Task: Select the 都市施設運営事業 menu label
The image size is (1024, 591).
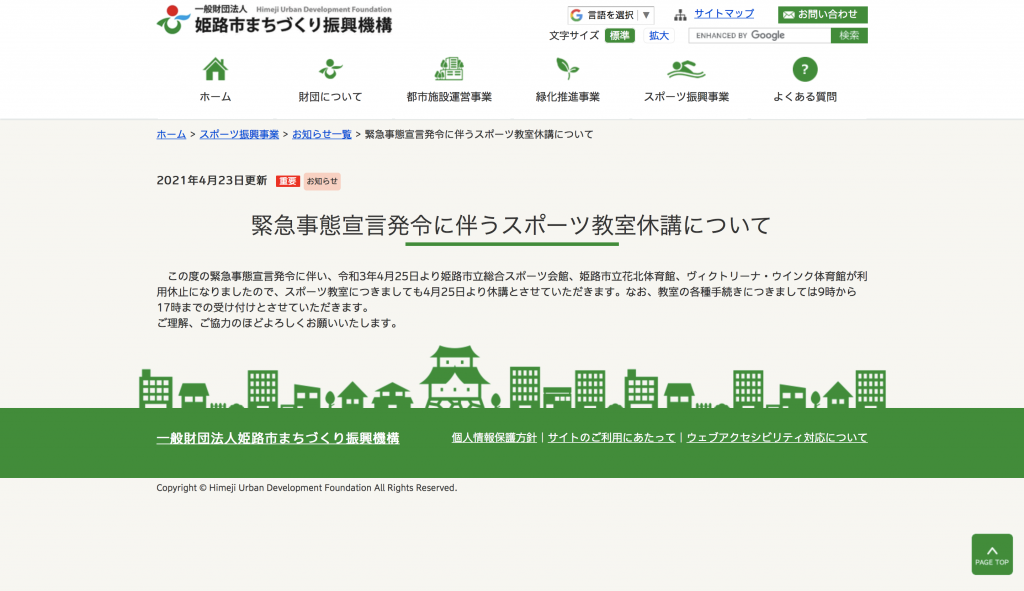Action: pos(449,97)
